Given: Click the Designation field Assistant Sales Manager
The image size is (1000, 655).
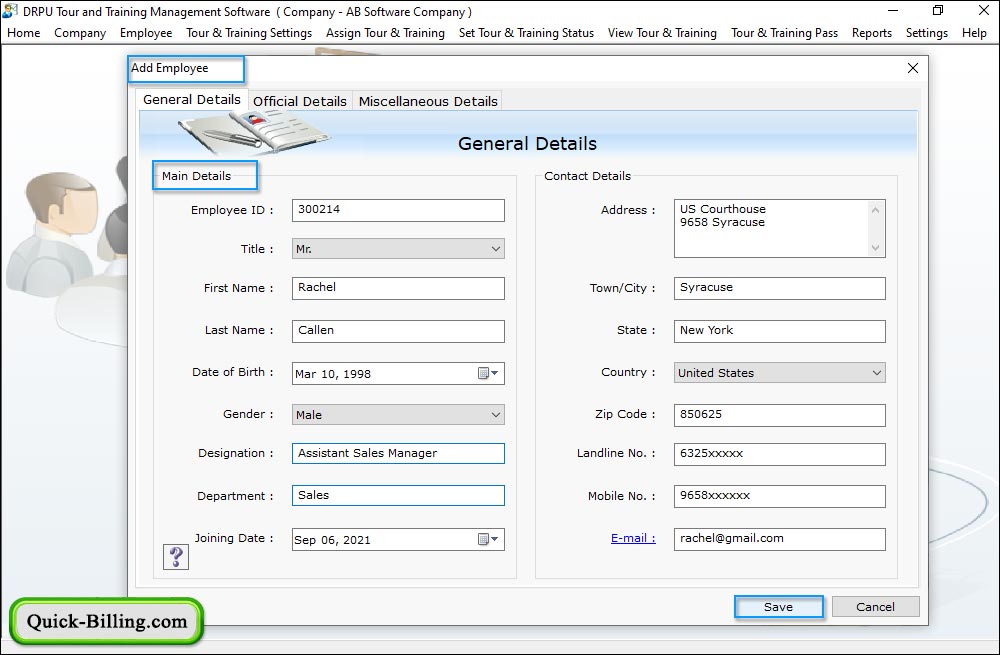Looking at the screenshot, I should (x=398, y=453).
